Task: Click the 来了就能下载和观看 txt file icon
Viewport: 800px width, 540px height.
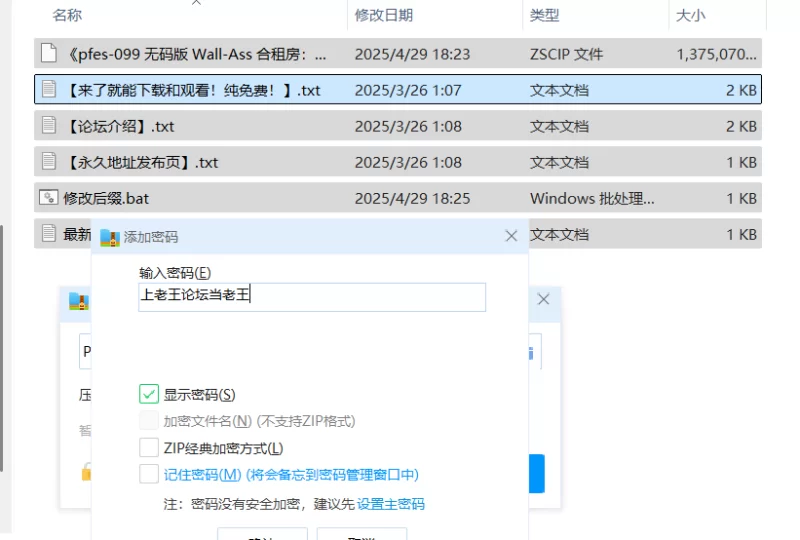Action: click(x=48, y=89)
